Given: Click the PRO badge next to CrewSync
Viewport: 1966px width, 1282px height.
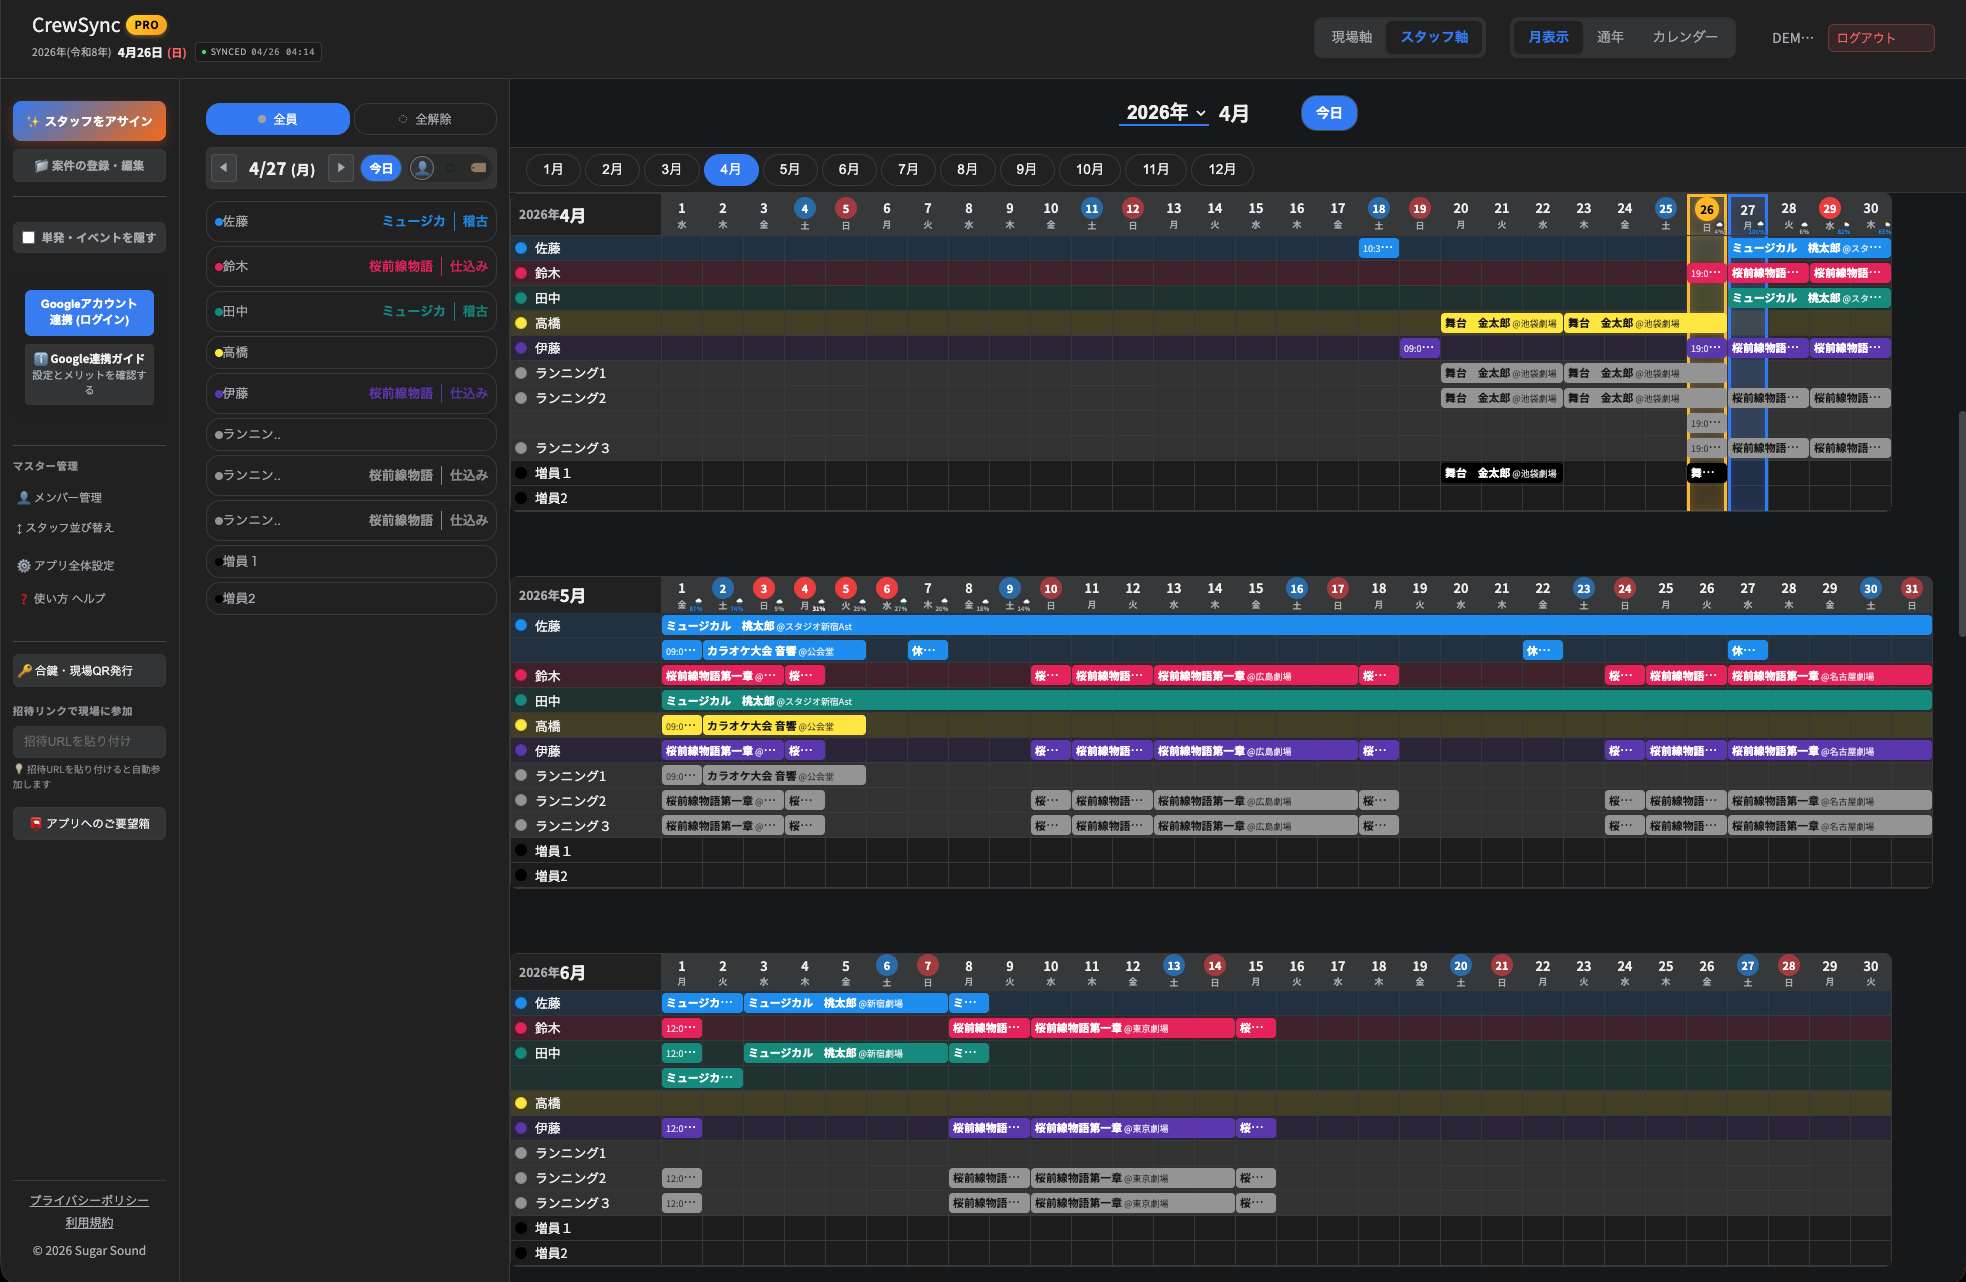Looking at the screenshot, I should [147, 25].
